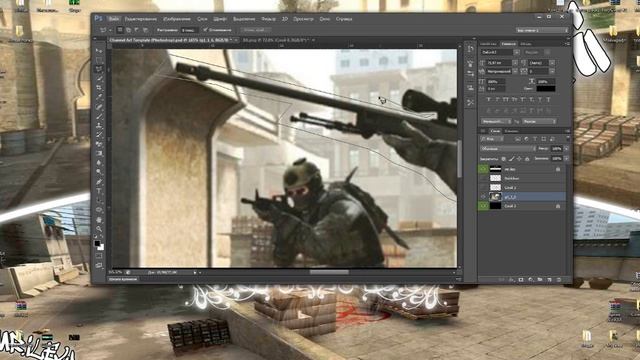The image size is (640, 360).
Task: Switch to the second document tab
Action: [278, 40]
